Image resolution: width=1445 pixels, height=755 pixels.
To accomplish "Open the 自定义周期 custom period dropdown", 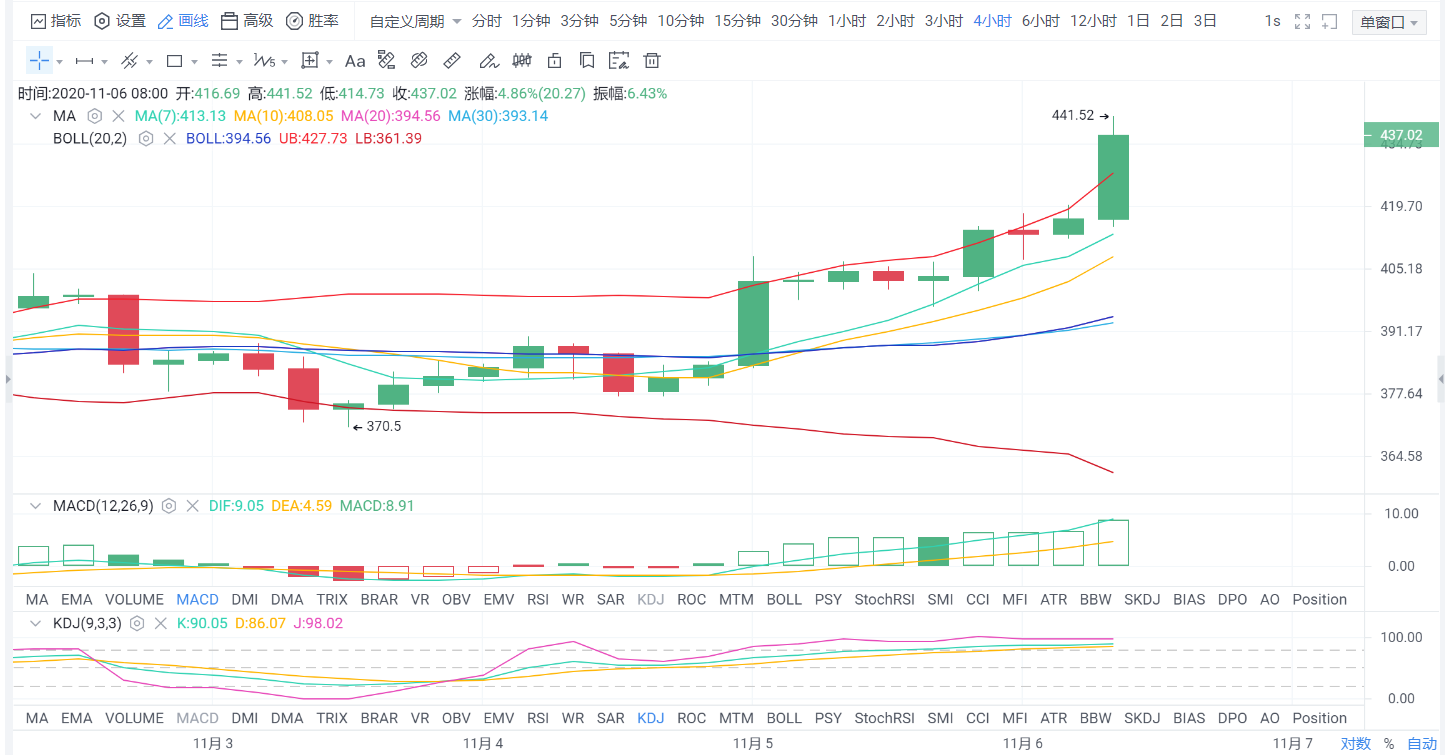I will click(x=415, y=21).
